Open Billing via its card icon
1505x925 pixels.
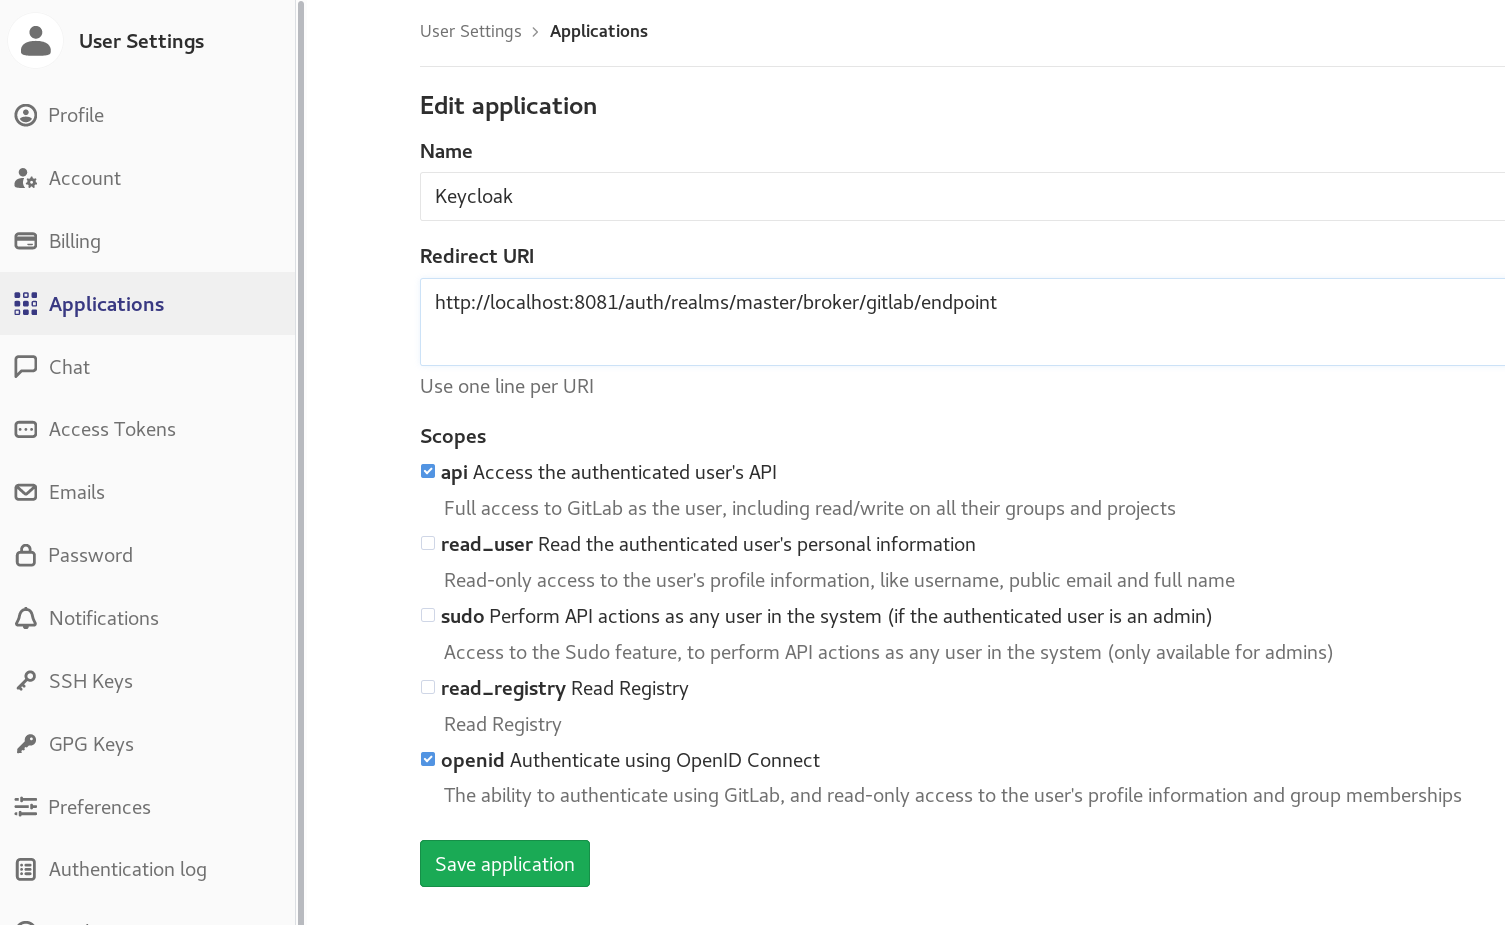pyautogui.click(x=26, y=241)
